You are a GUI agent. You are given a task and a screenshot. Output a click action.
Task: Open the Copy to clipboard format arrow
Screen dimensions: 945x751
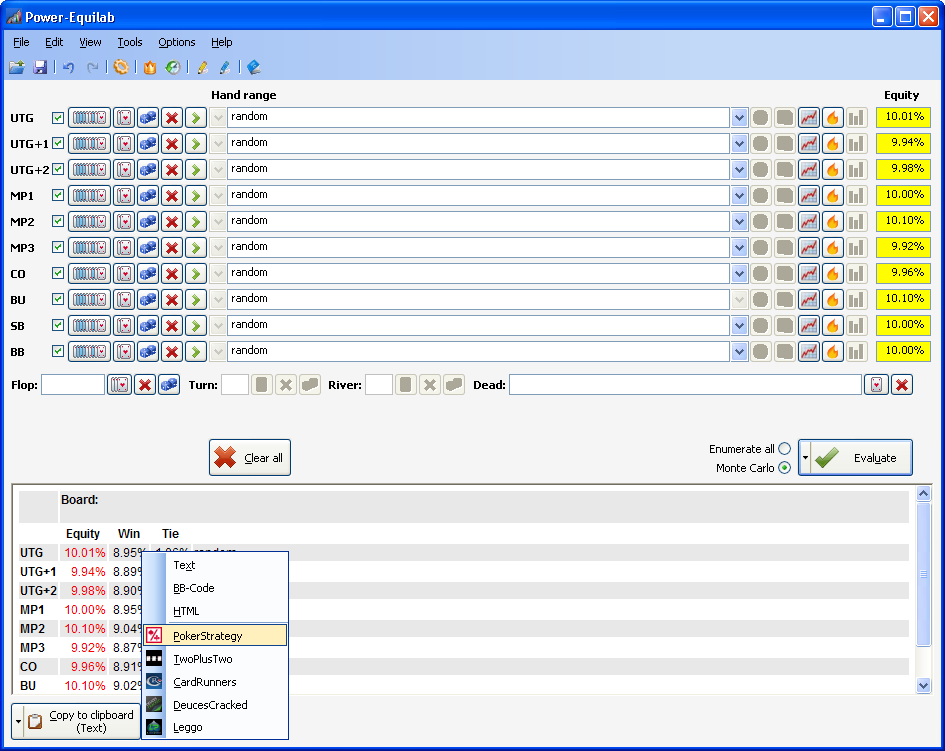click(18, 721)
